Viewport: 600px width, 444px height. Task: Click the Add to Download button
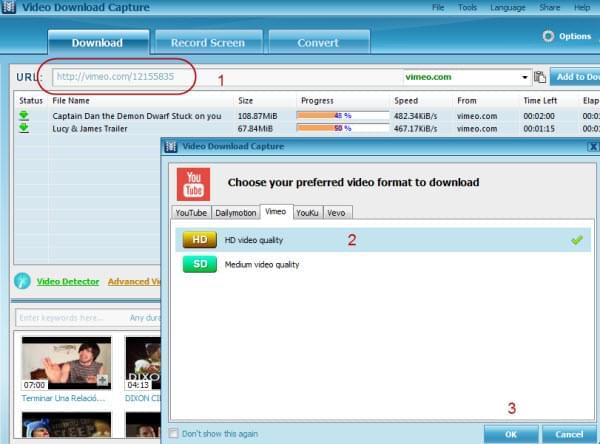pyautogui.click(x=575, y=77)
